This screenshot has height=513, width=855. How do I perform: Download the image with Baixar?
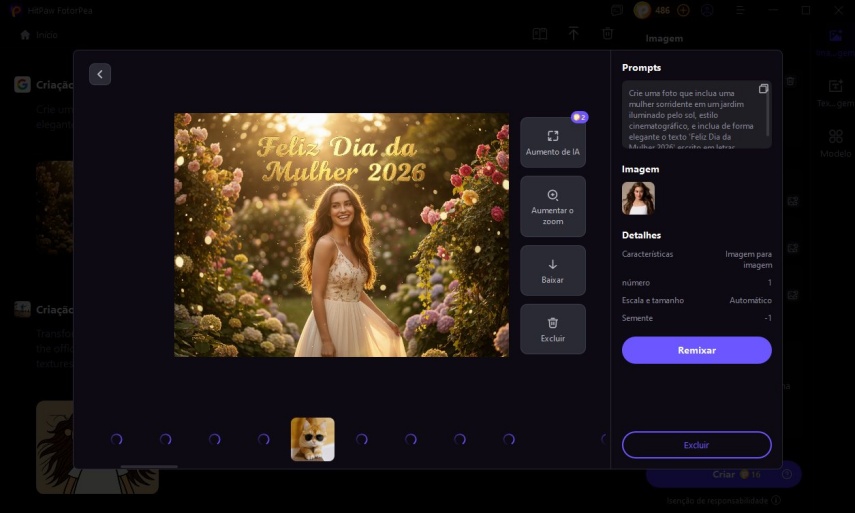pos(552,270)
